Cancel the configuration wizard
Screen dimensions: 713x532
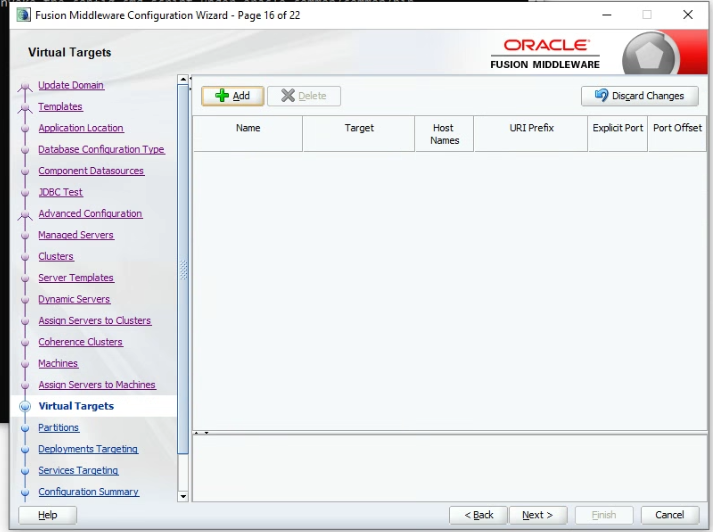point(670,515)
